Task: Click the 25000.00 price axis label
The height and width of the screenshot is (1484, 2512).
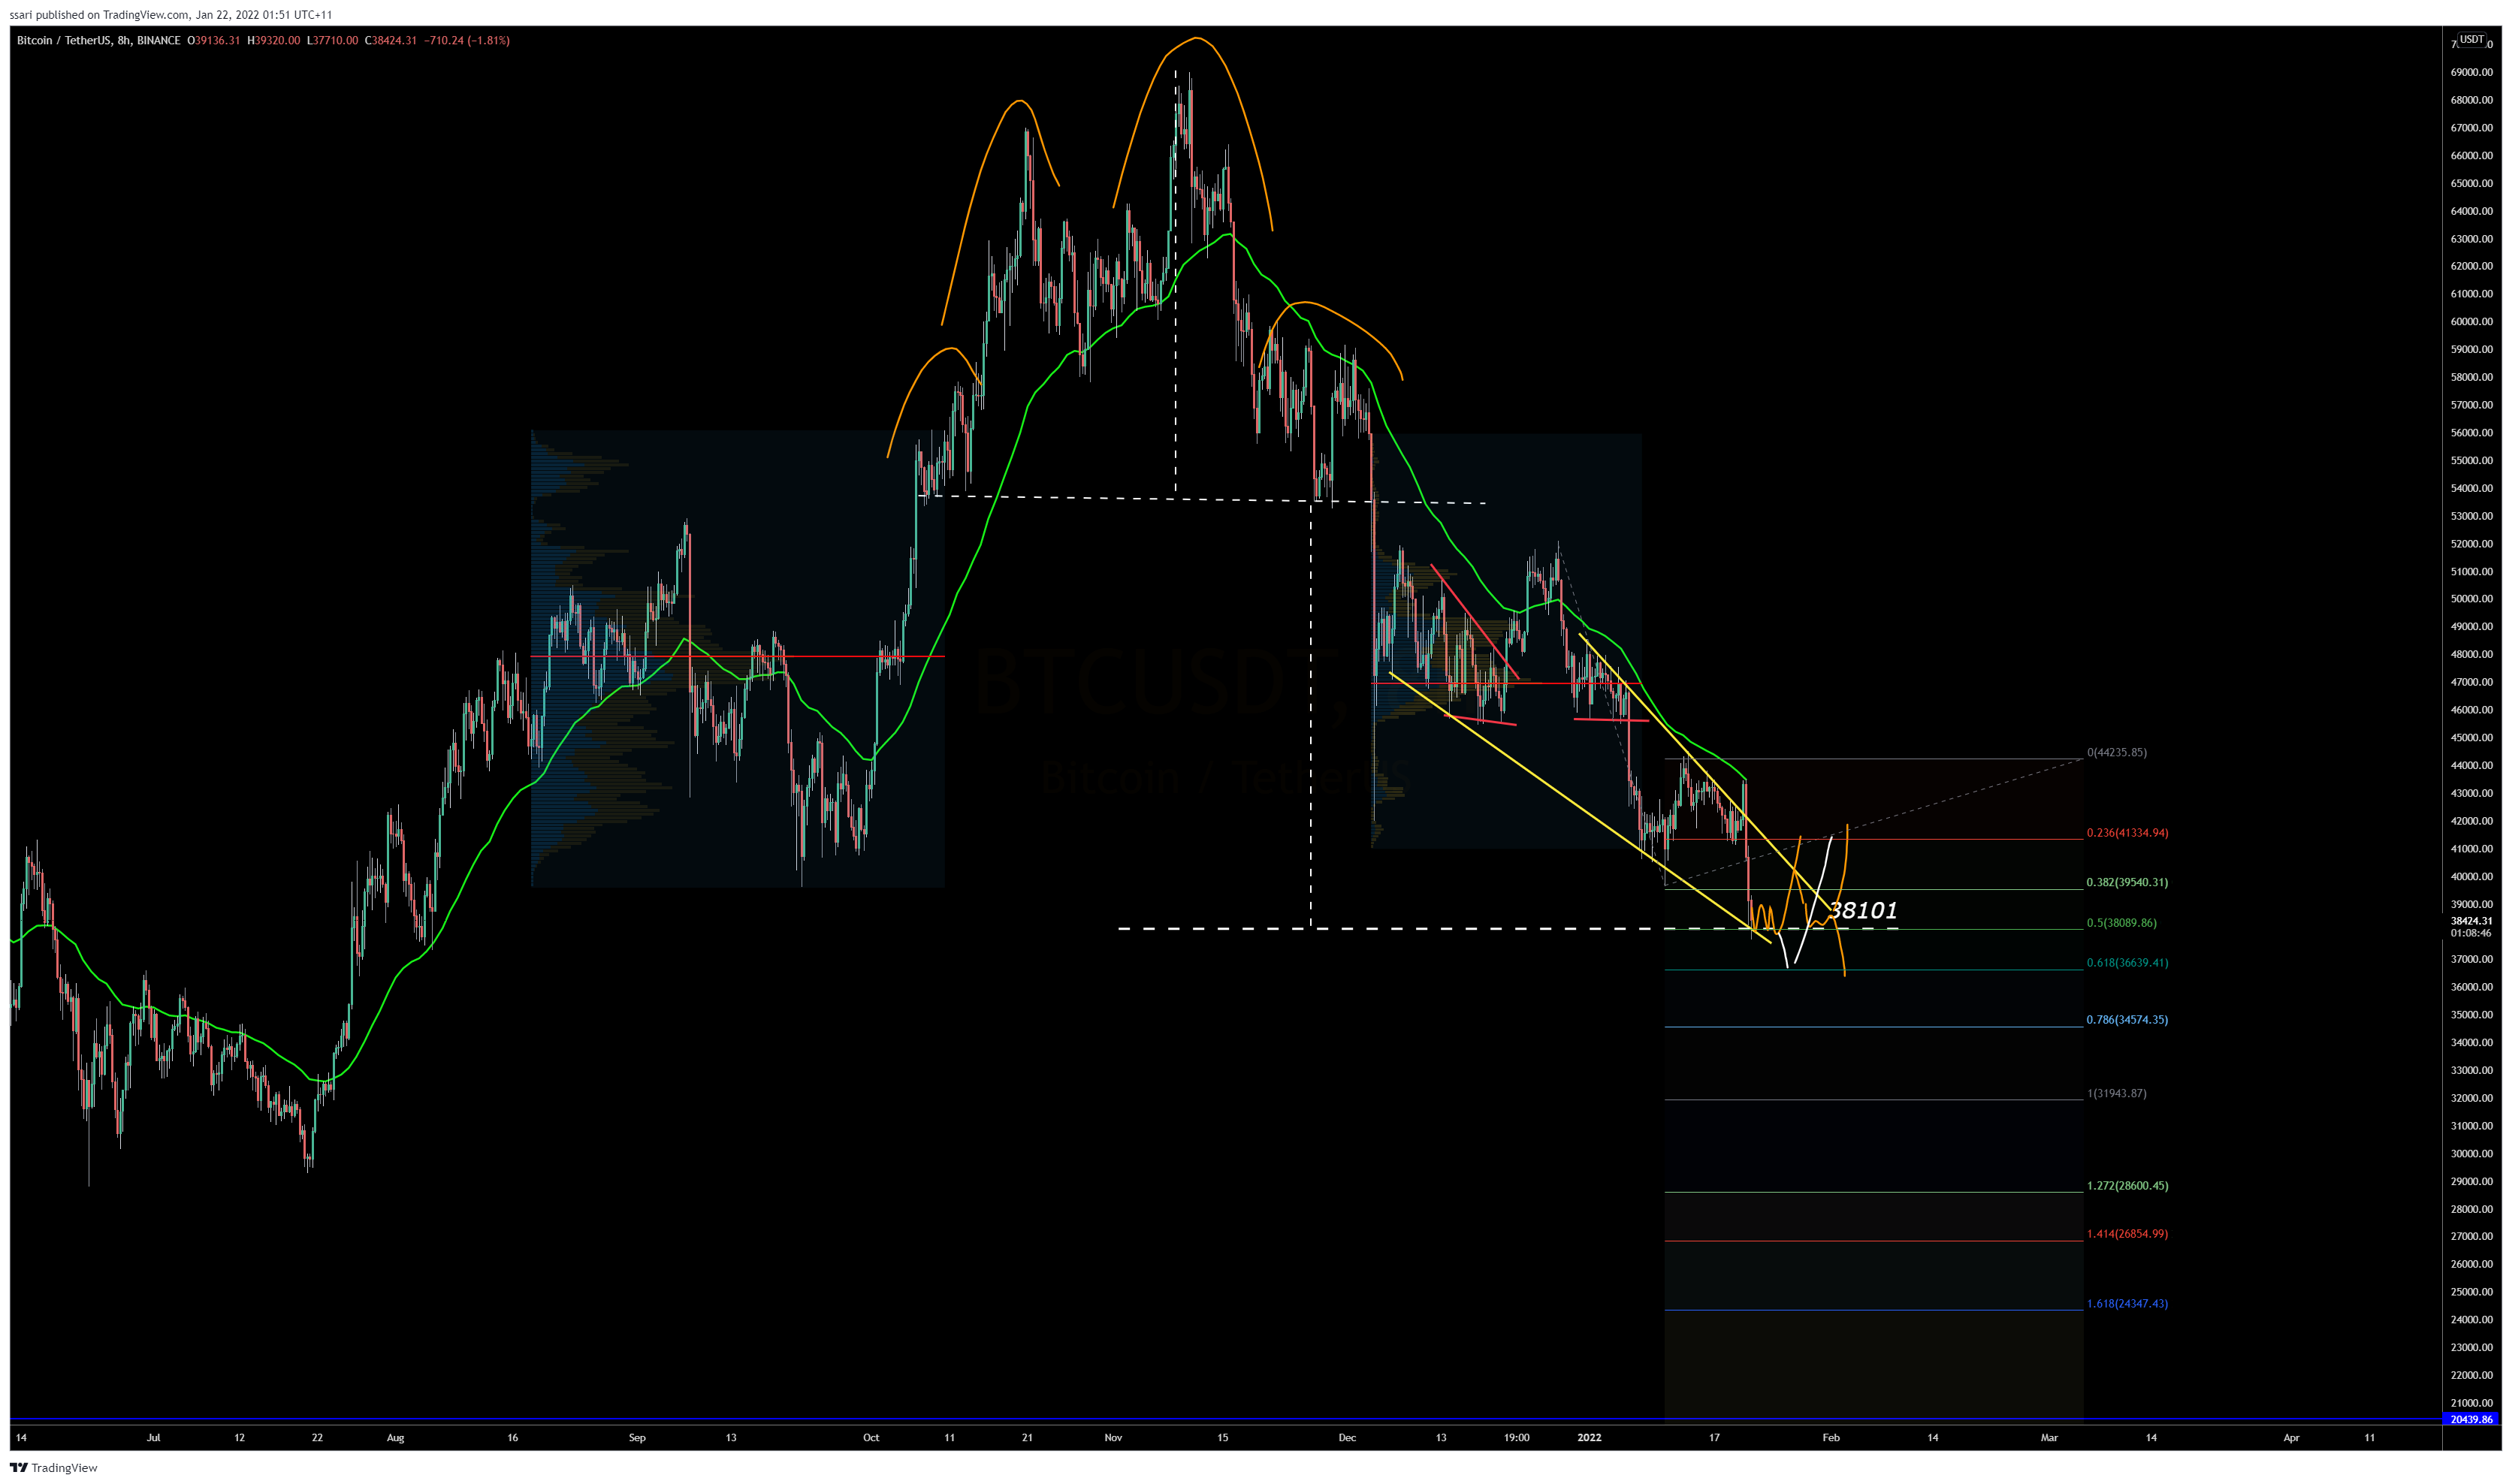Action: 2471,1292
